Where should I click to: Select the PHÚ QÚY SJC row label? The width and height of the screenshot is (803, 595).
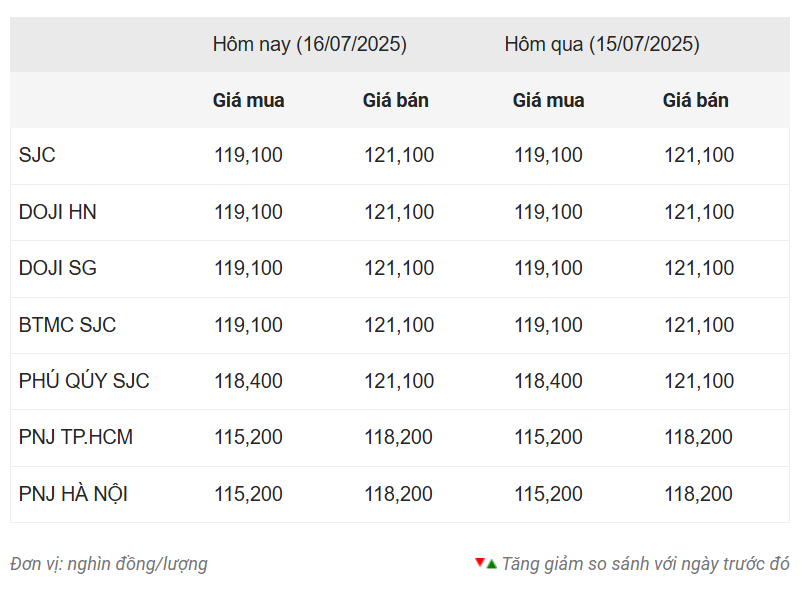tap(84, 381)
